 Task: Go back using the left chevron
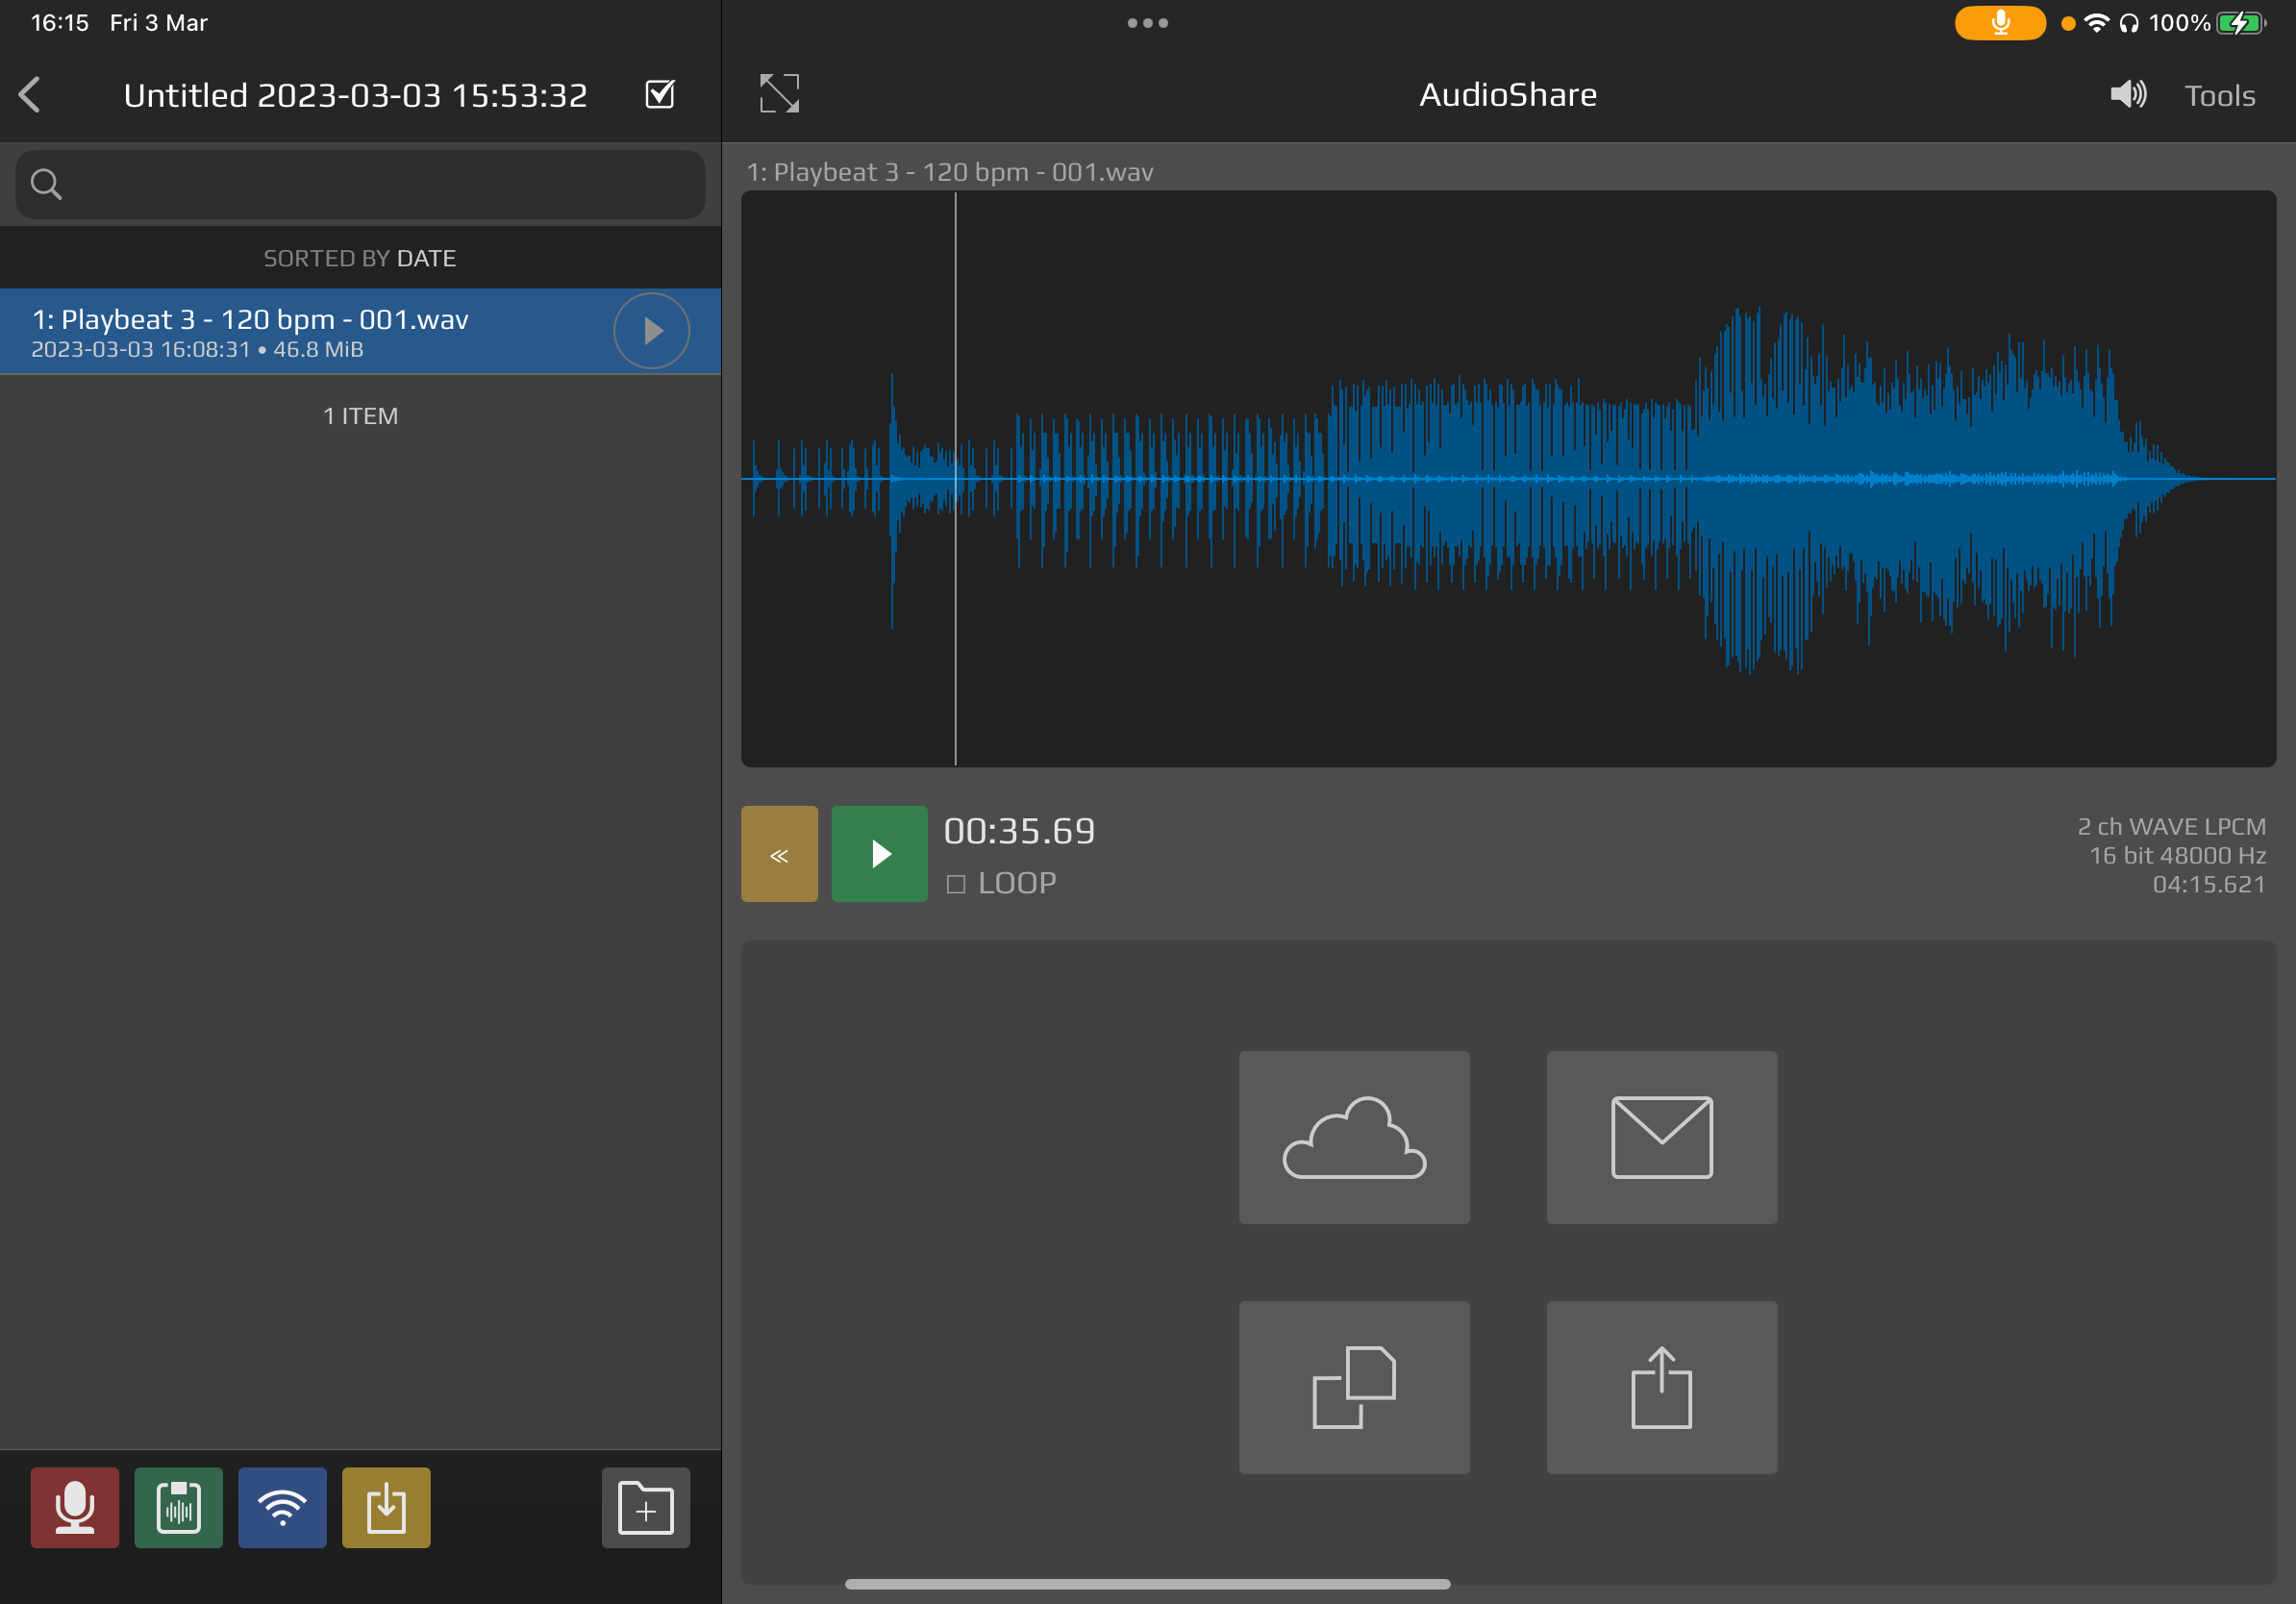(x=30, y=95)
